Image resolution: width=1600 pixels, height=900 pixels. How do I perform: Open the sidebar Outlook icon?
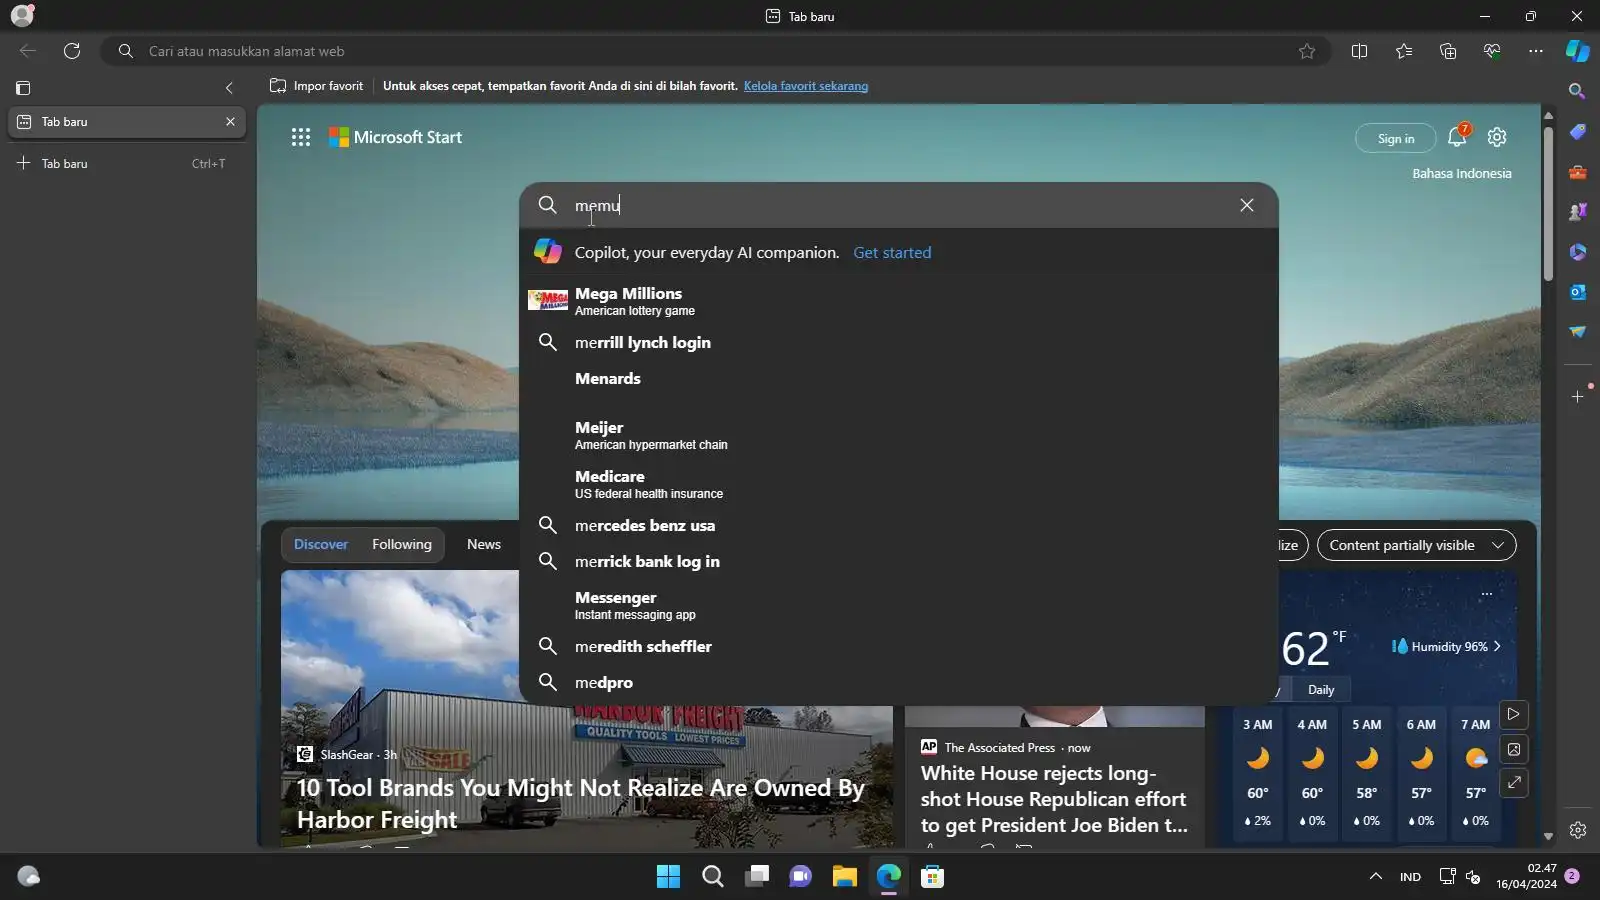[x=1577, y=292]
